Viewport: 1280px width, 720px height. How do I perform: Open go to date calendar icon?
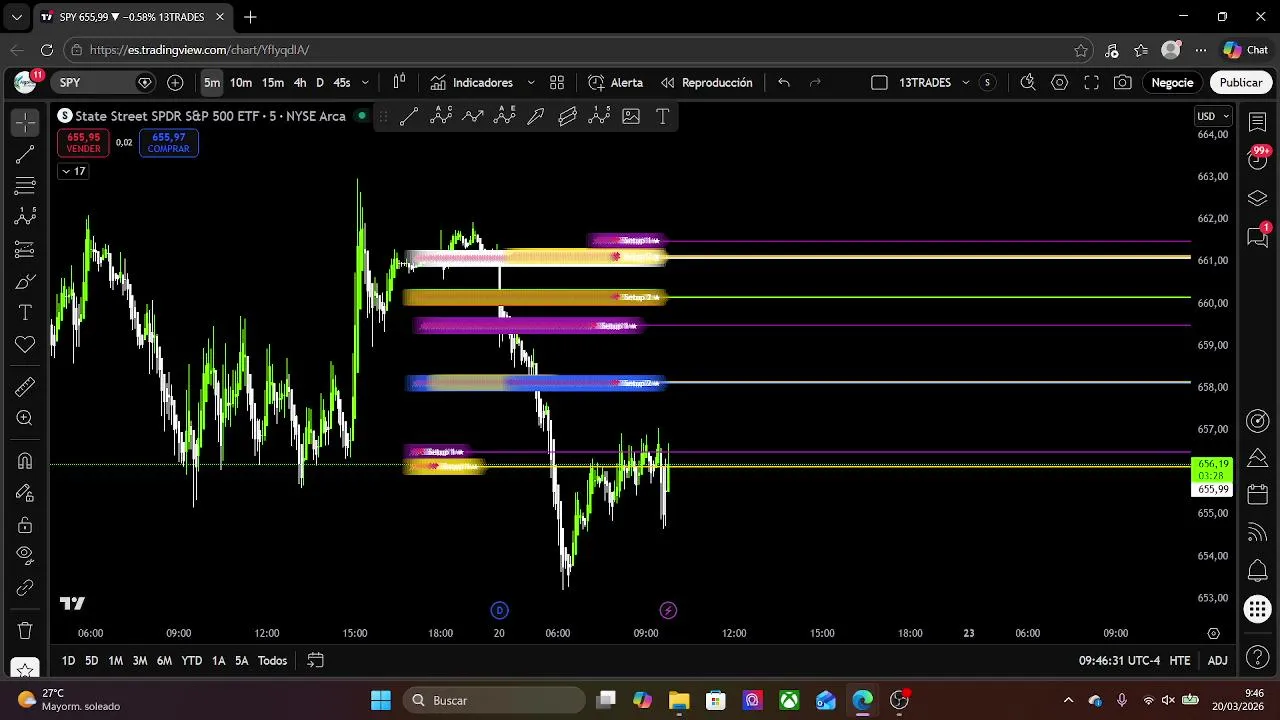point(315,661)
